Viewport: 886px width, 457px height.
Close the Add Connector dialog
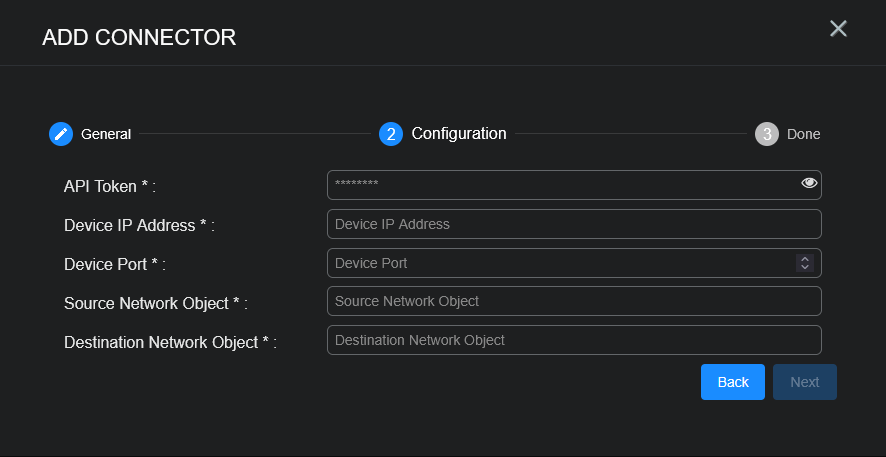point(838,29)
